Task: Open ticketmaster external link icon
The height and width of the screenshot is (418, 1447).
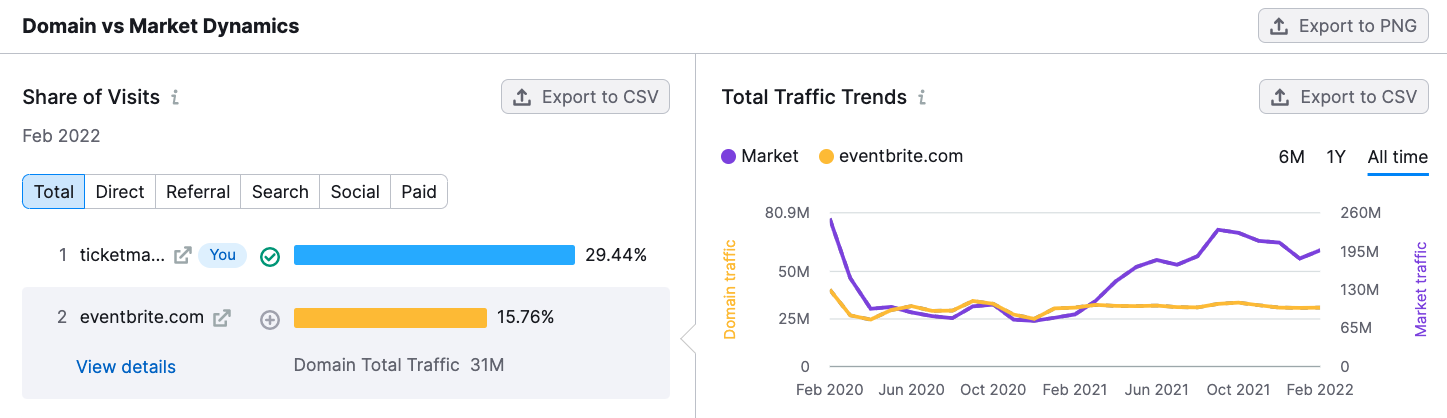Action: point(182,256)
